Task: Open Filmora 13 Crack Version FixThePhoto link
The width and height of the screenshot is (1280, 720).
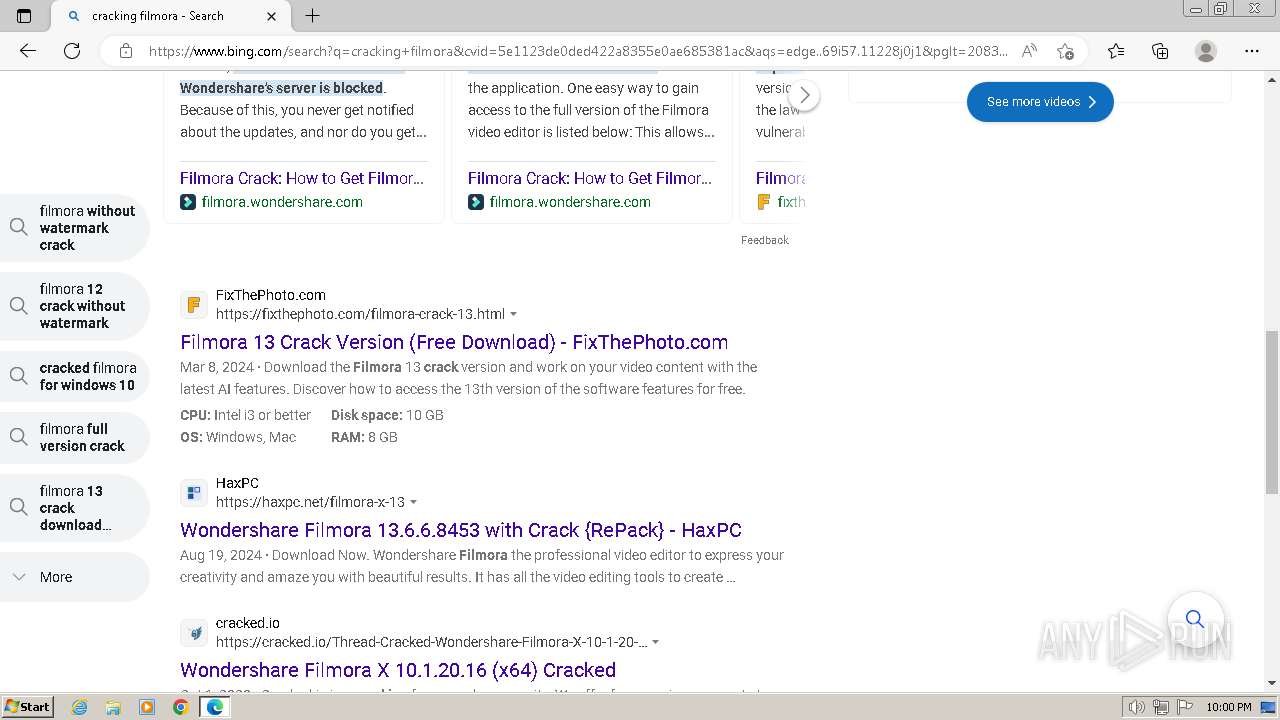Action: (454, 342)
